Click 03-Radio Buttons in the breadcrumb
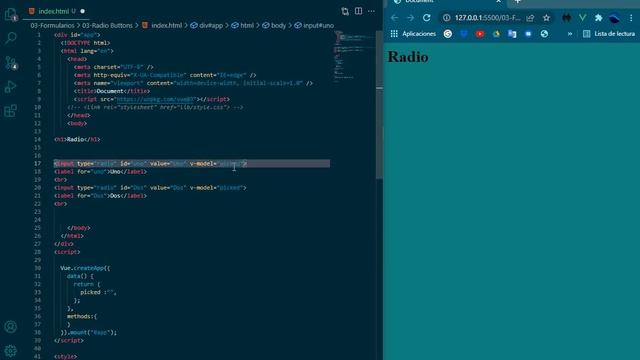The height and width of the screenshot is (360, 640). tap(107, 25)
